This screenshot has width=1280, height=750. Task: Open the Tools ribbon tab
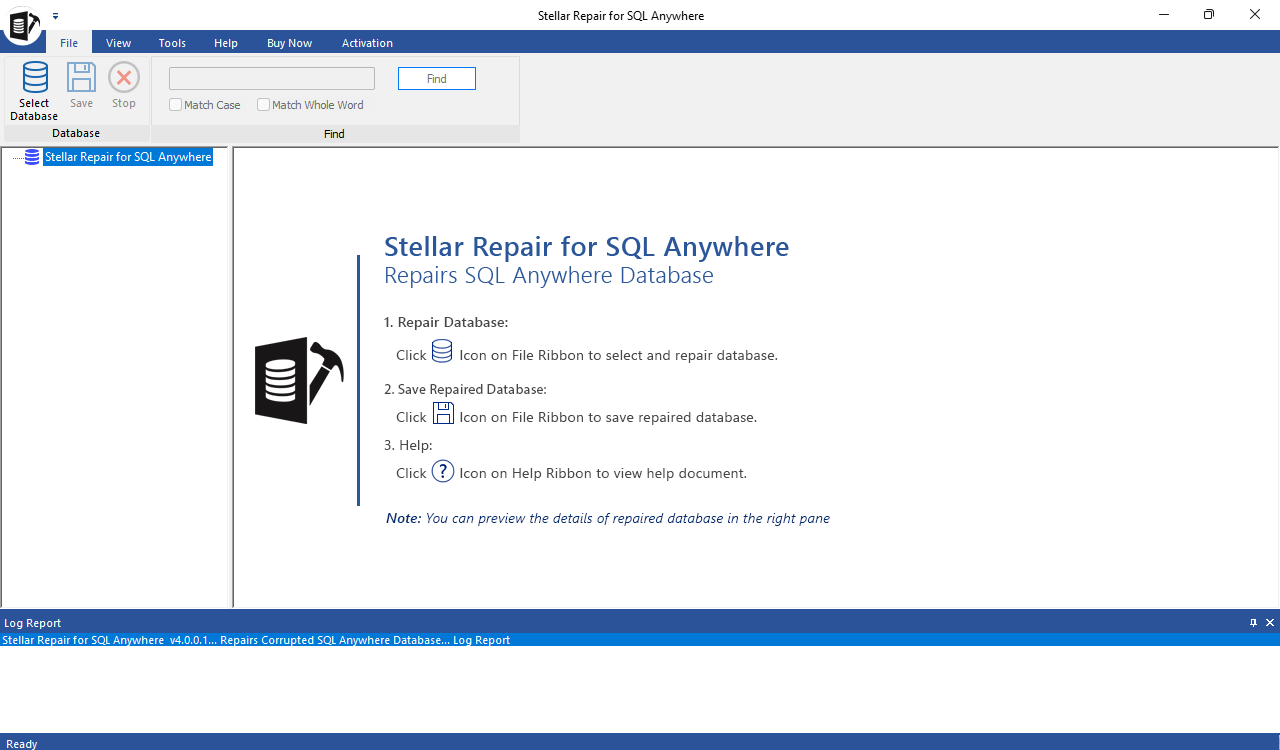(x=172, y=43)
